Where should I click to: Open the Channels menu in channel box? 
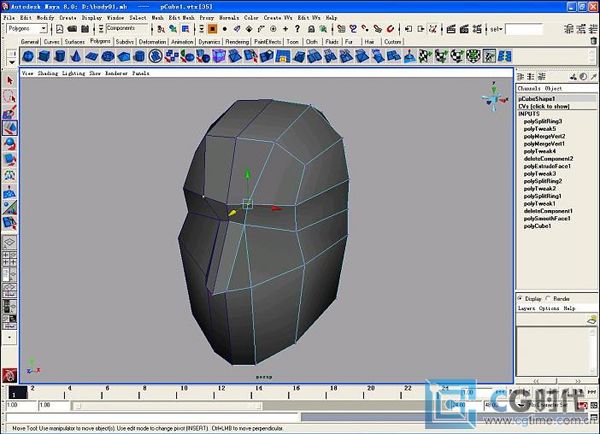point(529,88)
